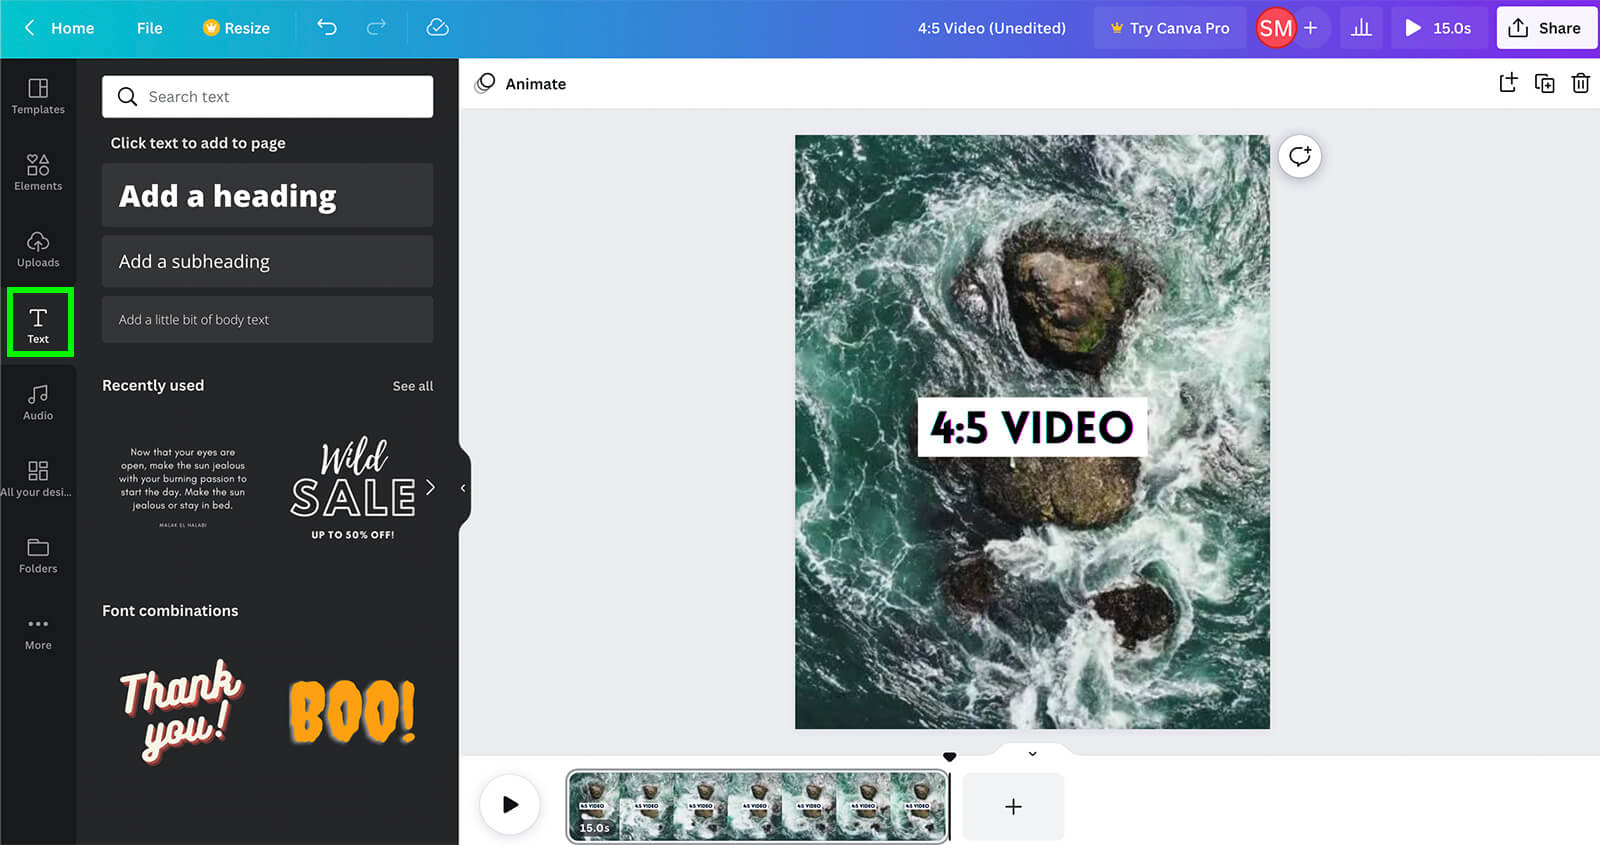Click Add a little bit of body text
This screenshot has height=845, width=1600.
[267, 319]
